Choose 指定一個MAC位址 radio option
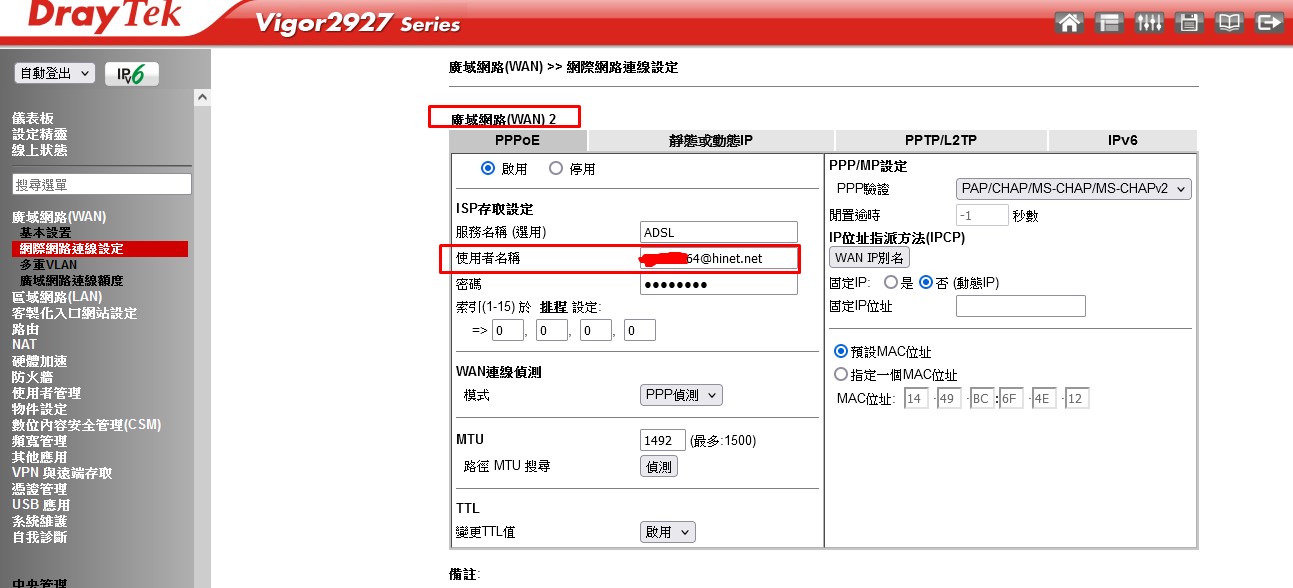This screenshot has height=588, width=1293. [x=840, y=374]
